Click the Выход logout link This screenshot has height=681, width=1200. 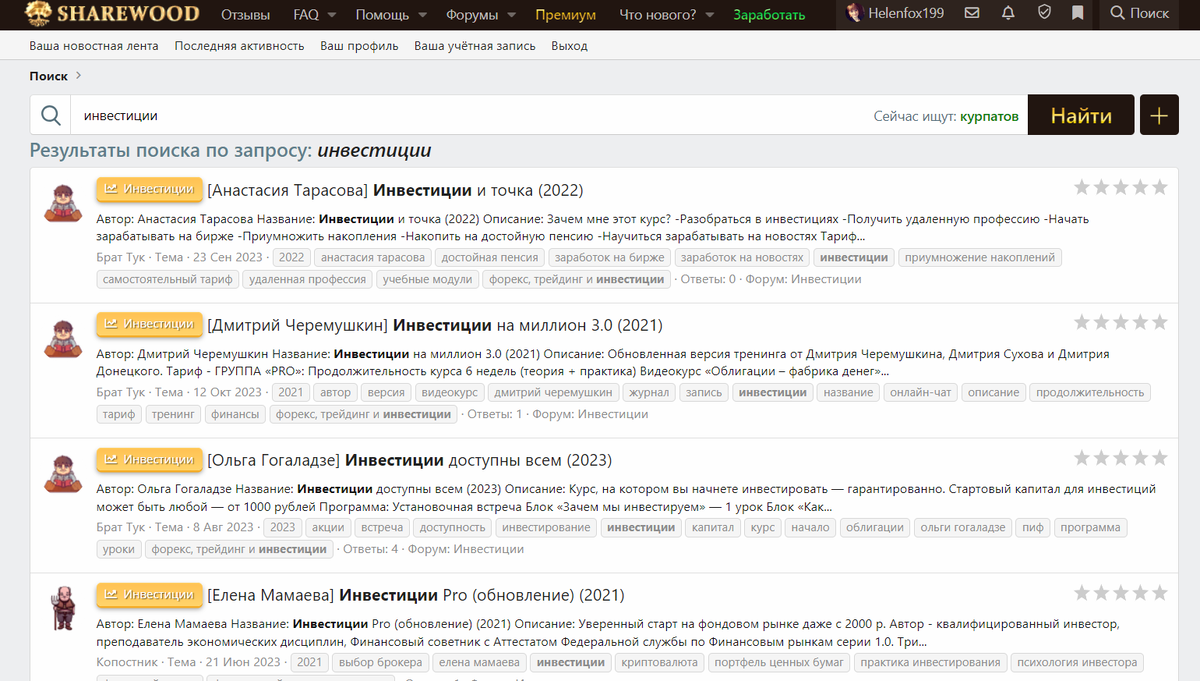point(569,46)
